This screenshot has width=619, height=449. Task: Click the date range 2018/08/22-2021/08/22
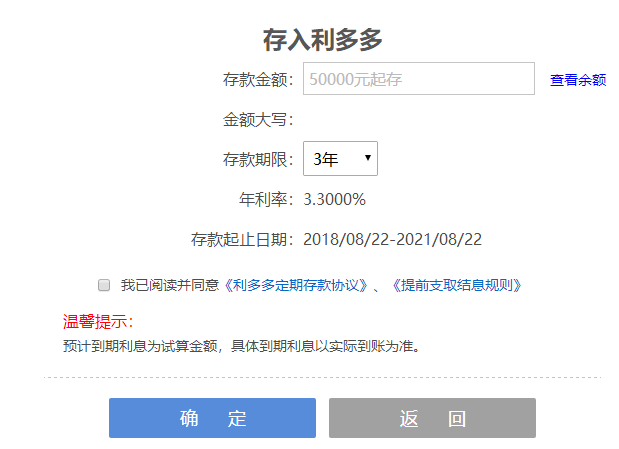coord(392,239)
